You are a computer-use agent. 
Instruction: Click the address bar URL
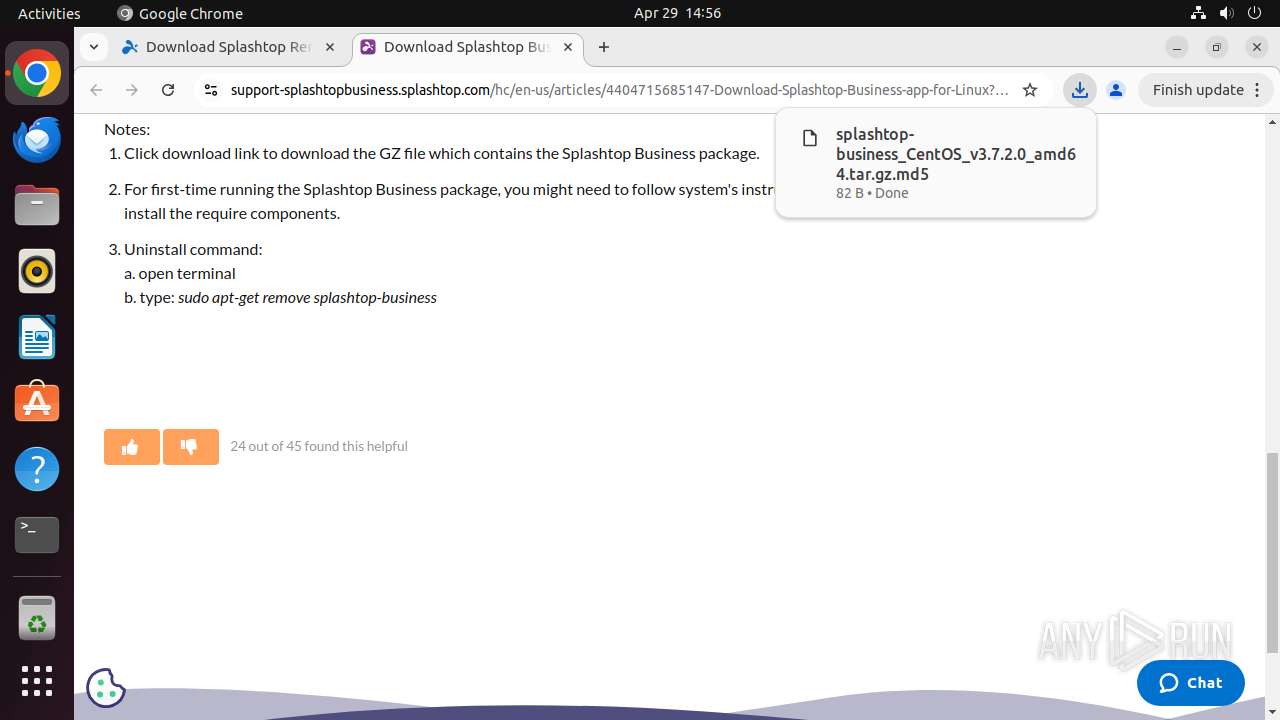point(619,90)
